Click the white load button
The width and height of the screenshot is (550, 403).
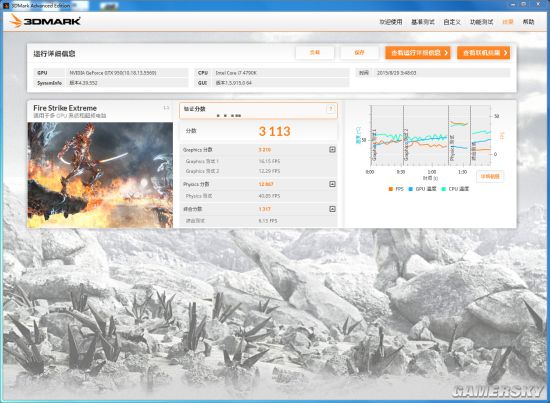coord(315,53)
